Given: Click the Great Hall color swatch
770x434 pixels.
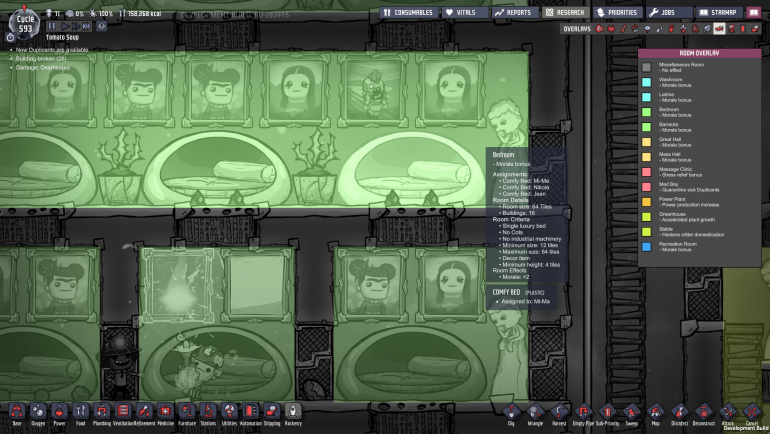Looking at the screenshot, I should point(647,142).
